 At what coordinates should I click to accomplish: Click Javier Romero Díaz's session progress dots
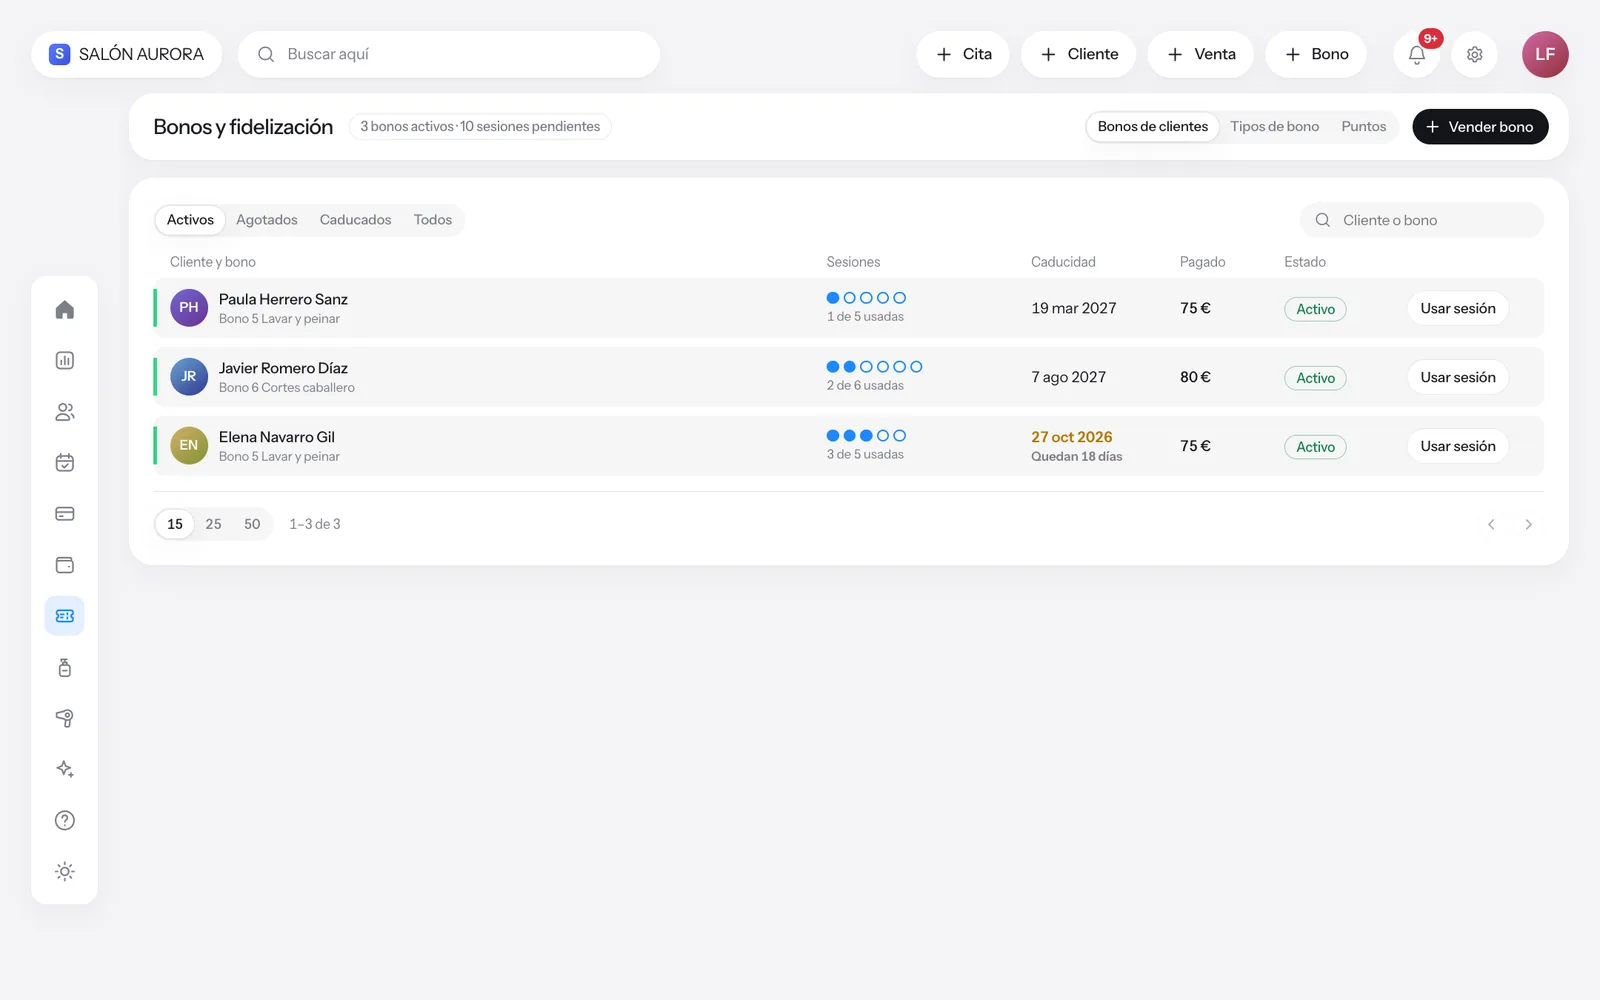tap(874, 367)
